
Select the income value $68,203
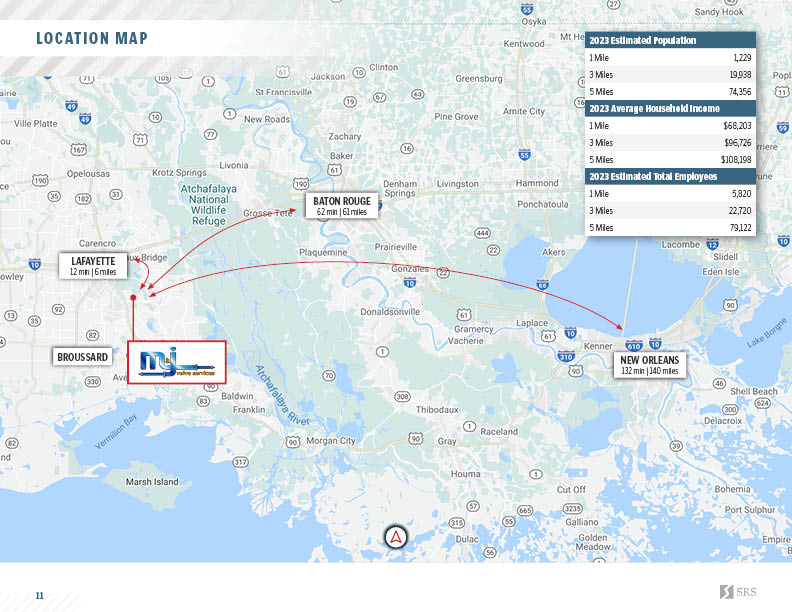pyautogui.click(x=737, y=126)
